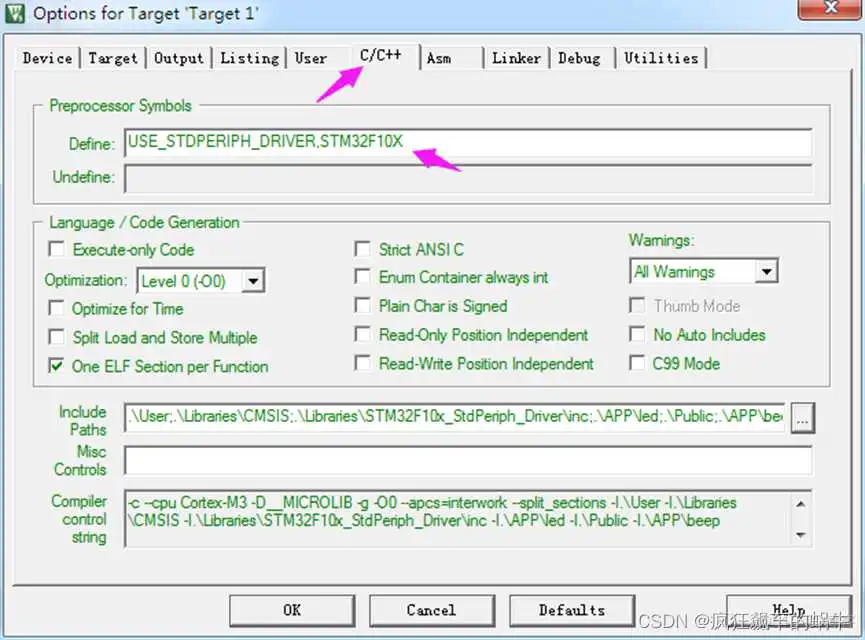Open the Optimization level dropdown
The height and width of the screenshot is (640, 865).
253,281
